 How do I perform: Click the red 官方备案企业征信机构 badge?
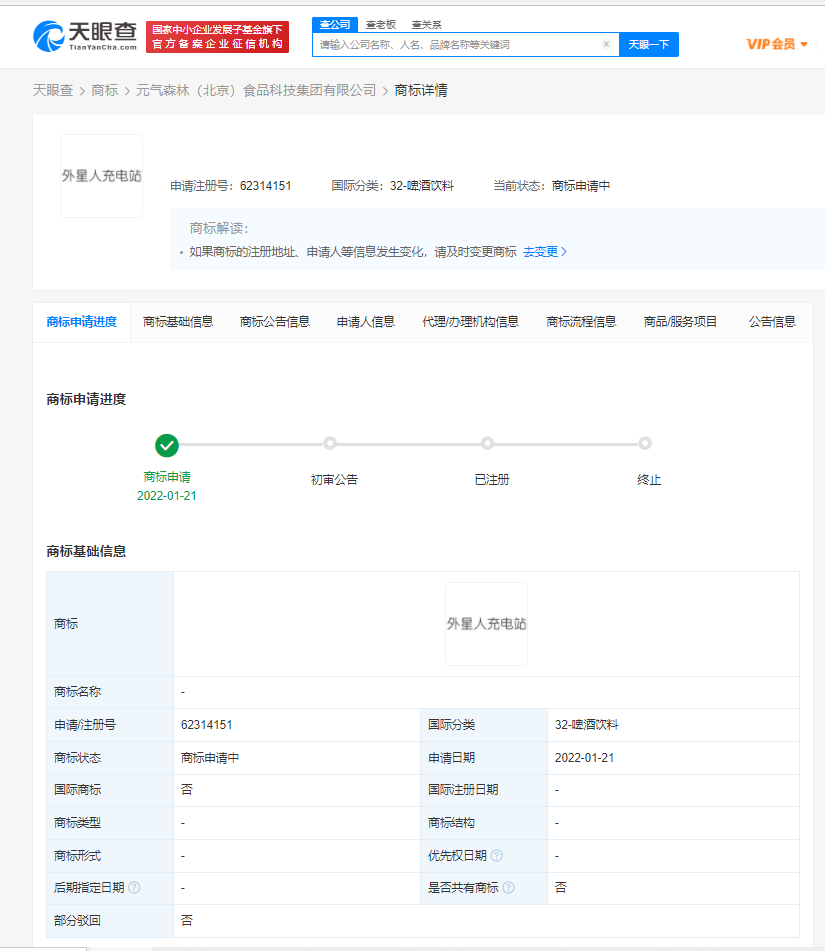click(x=217, y=37)
